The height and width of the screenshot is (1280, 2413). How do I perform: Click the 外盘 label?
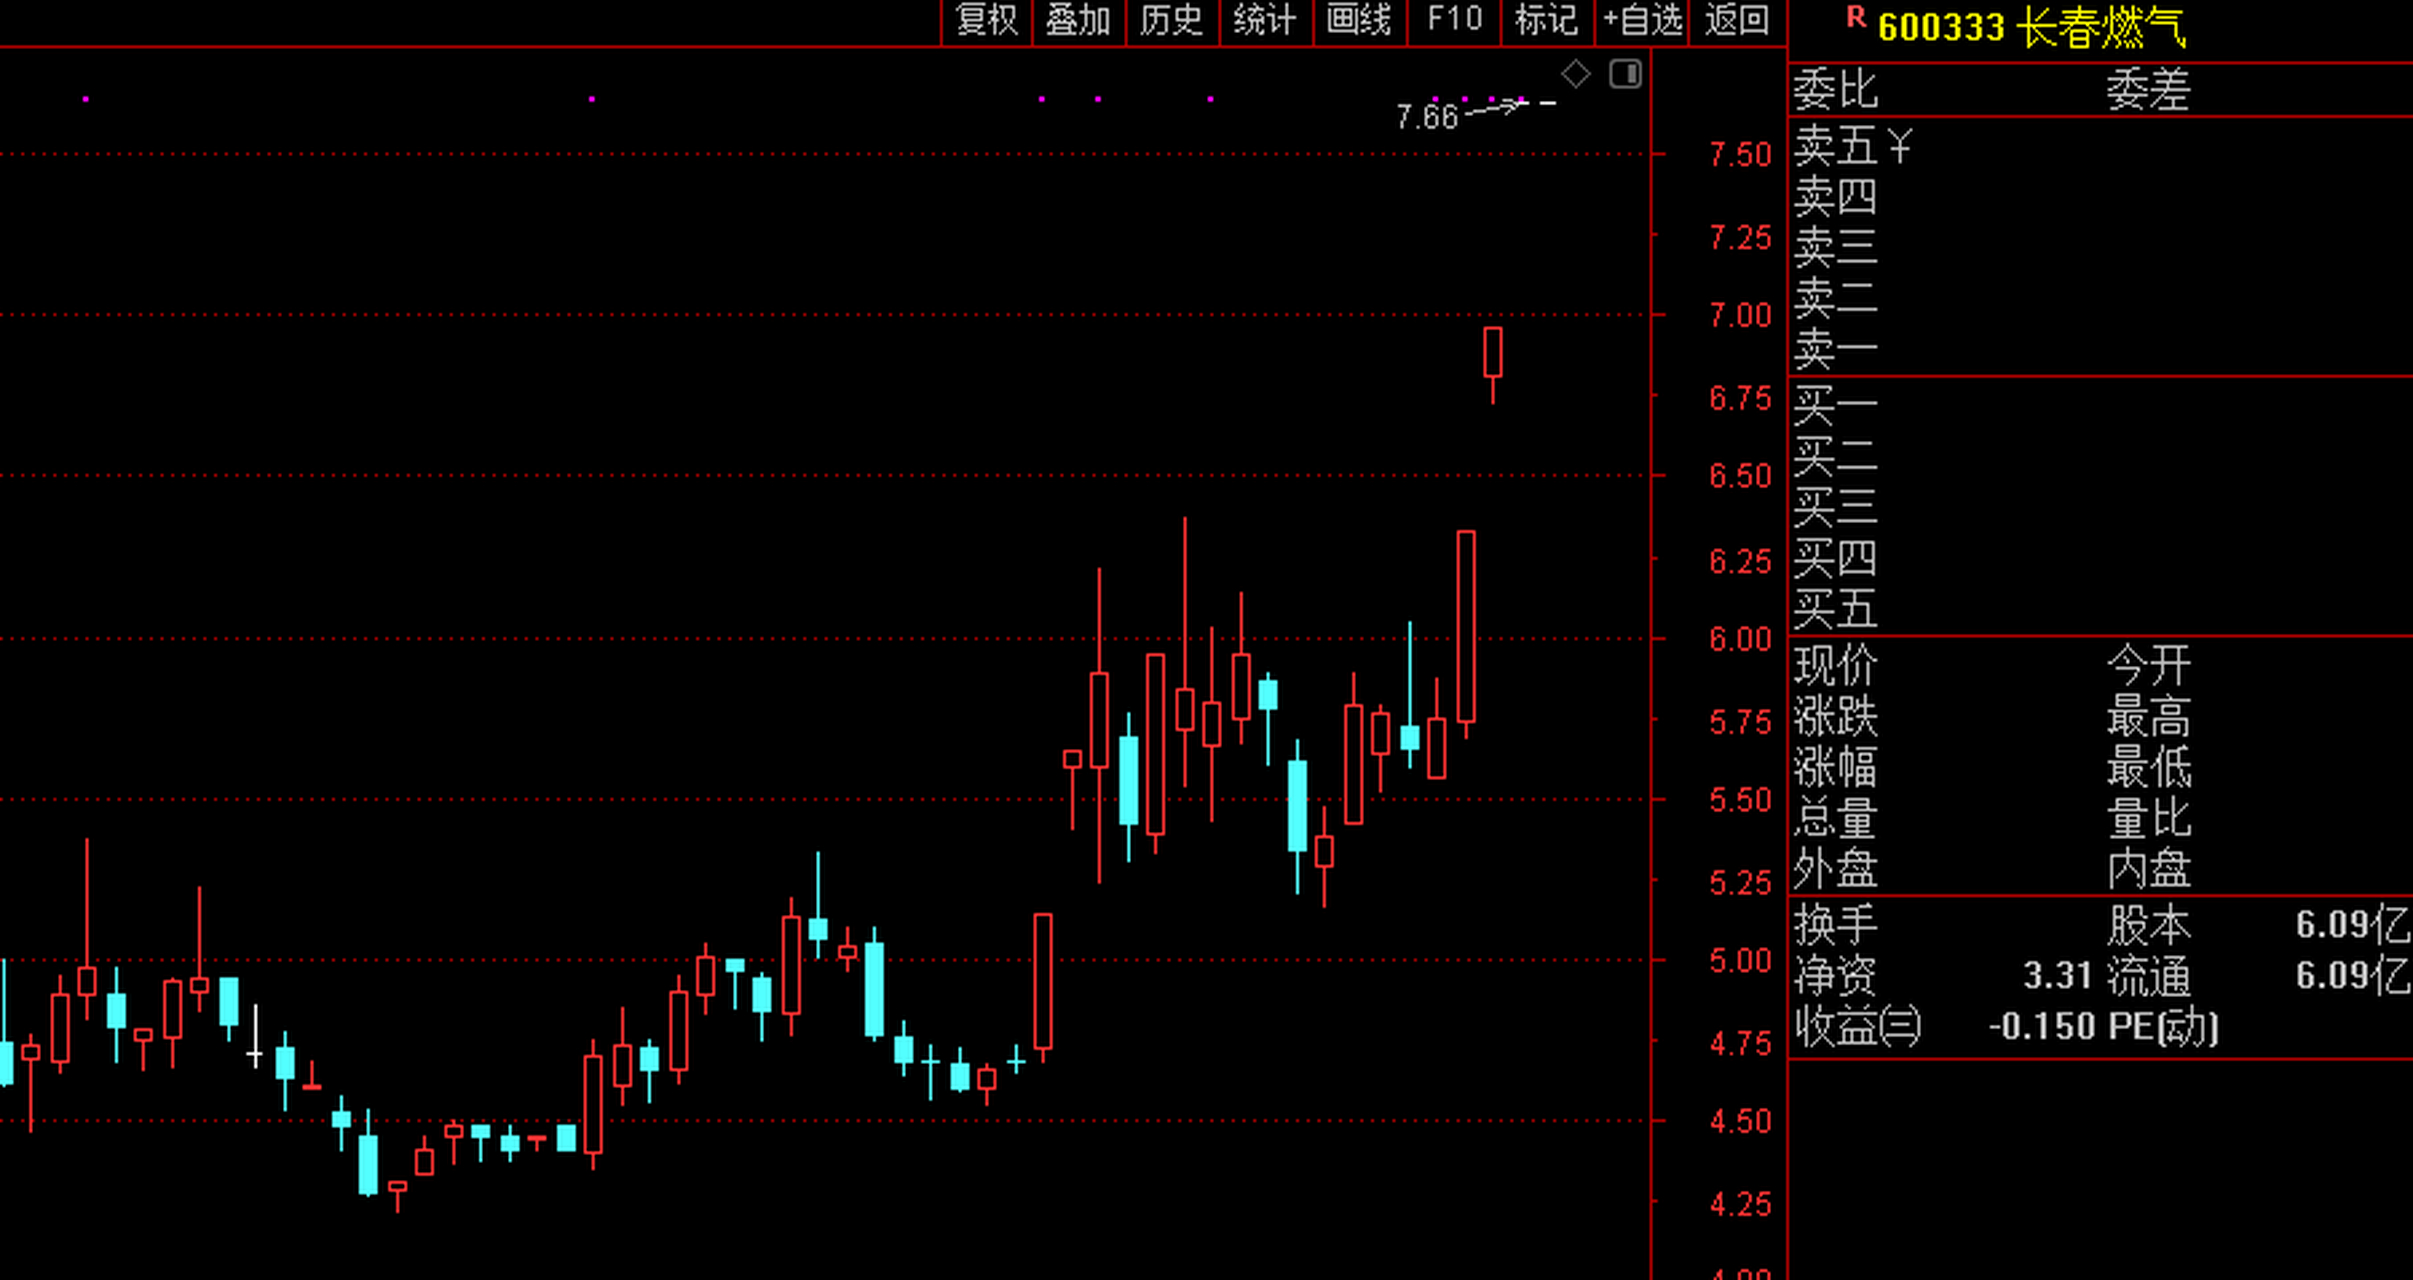tap(1835, 868)
